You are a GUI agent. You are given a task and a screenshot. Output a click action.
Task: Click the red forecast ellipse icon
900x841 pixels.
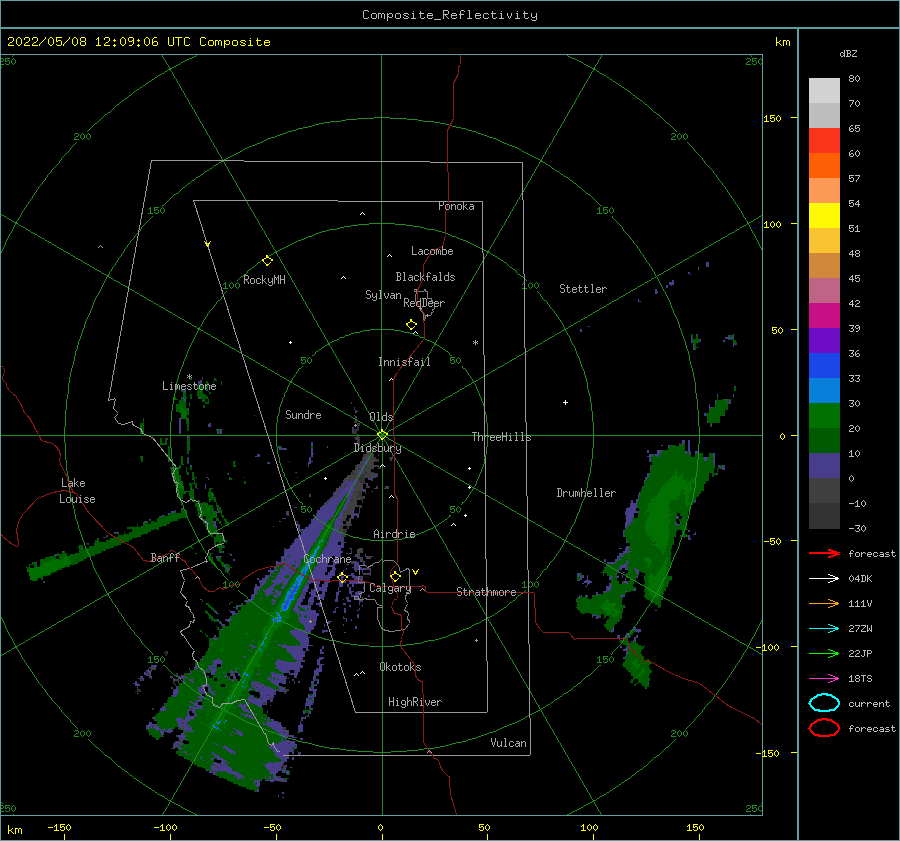[824, 728]
